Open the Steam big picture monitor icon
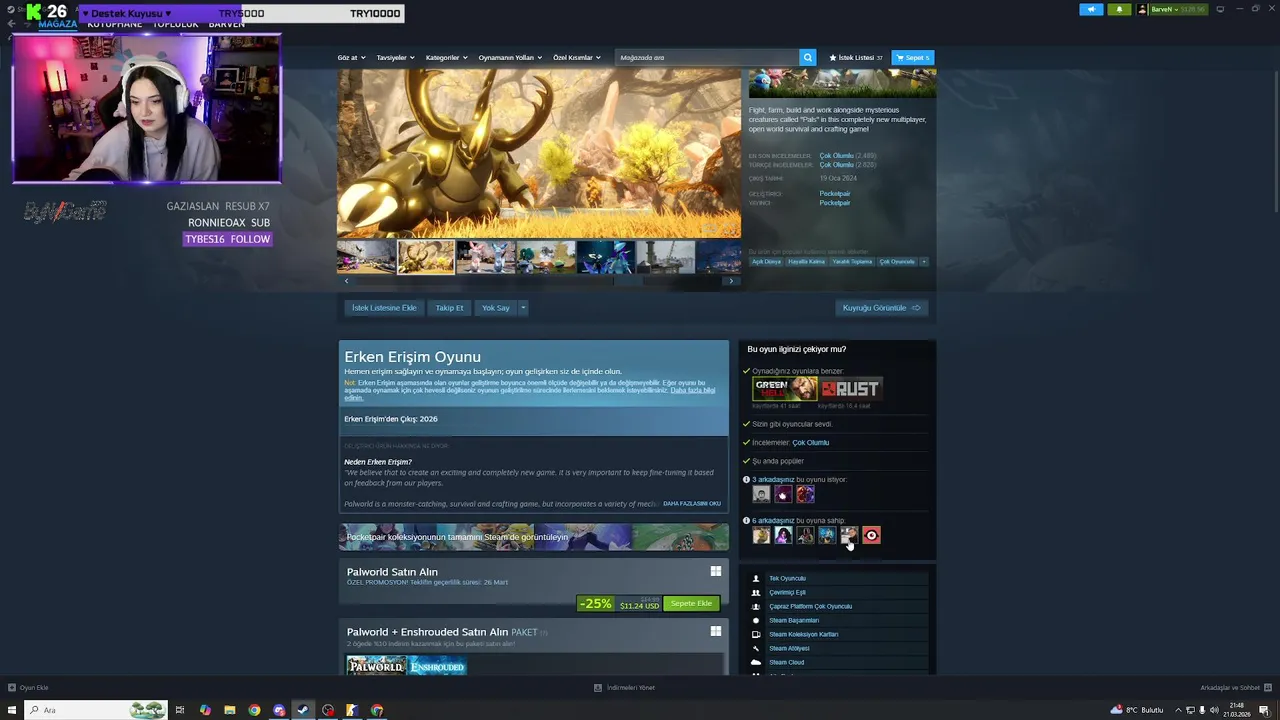This screenshot has width=1280, height=720. [x=1220, y=9]
